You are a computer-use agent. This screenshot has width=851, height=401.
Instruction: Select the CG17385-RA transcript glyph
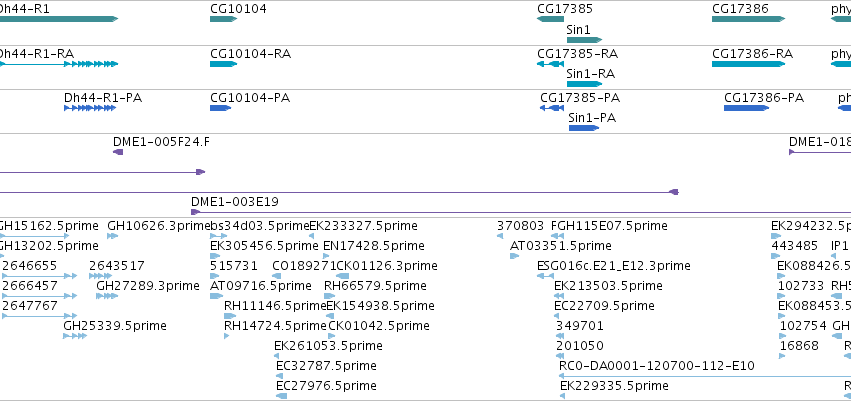(x=550, y=64)
